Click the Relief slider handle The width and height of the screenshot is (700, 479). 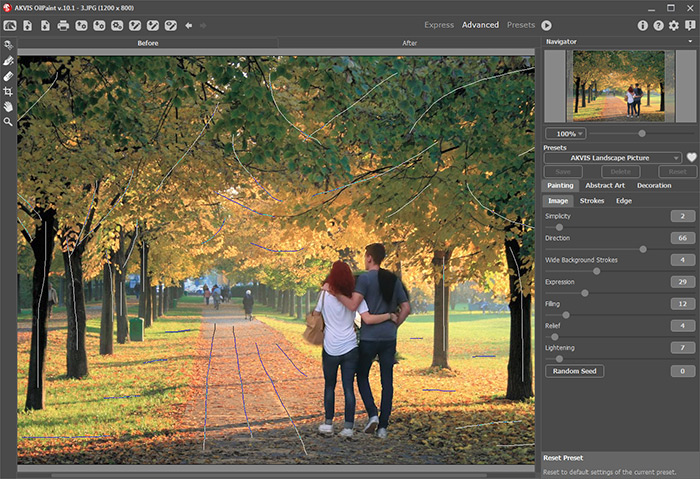(x=554, y=337)
